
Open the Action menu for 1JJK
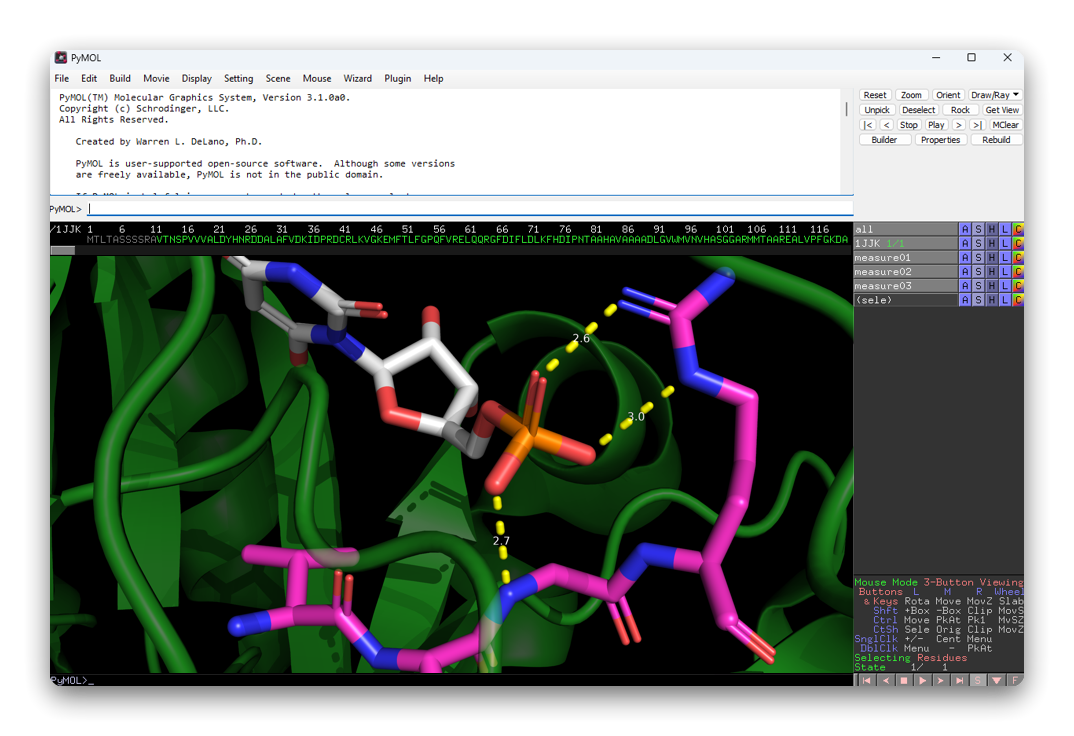click(x=965, y=243)
